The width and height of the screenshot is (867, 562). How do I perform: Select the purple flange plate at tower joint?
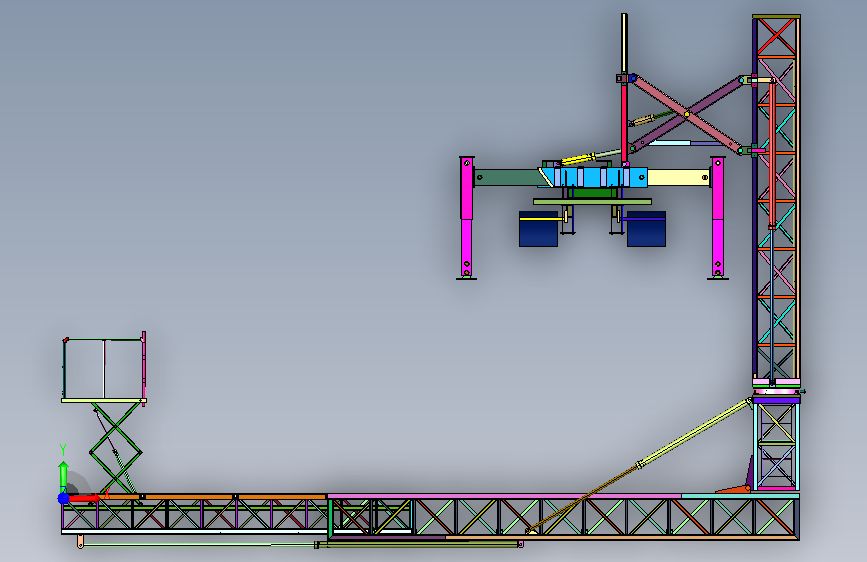(776, 400)
